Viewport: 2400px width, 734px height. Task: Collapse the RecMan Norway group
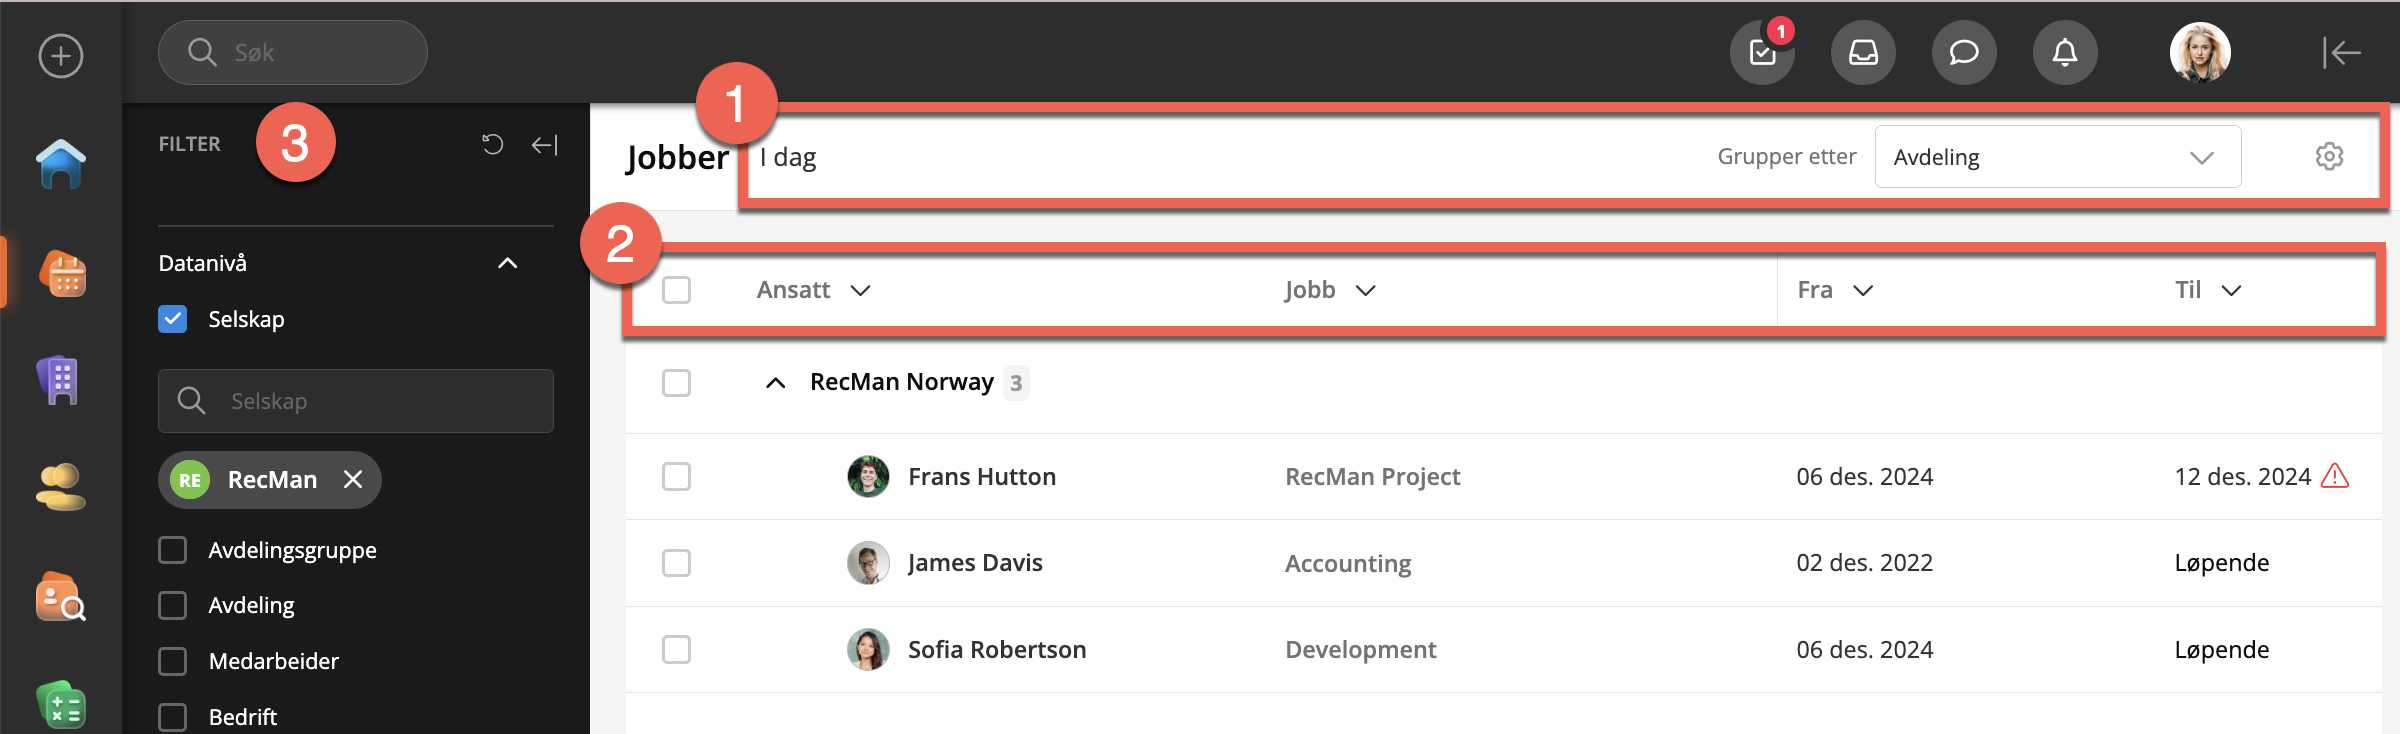(775, 383)
